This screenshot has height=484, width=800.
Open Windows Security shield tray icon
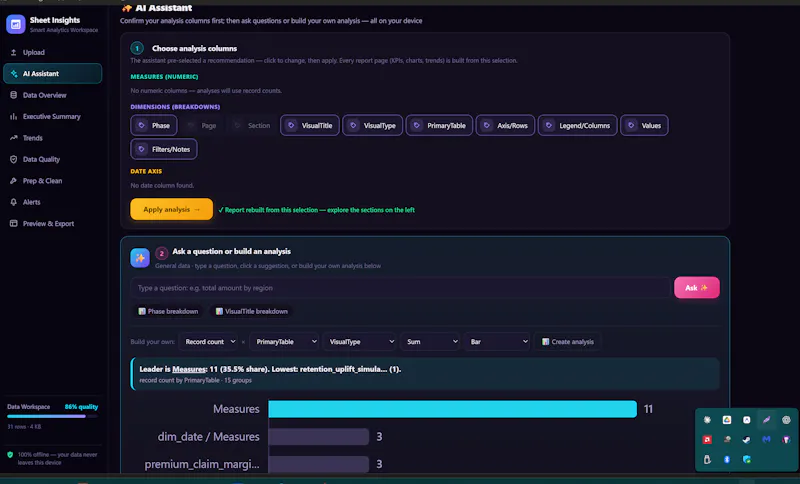tap(746, 460)
